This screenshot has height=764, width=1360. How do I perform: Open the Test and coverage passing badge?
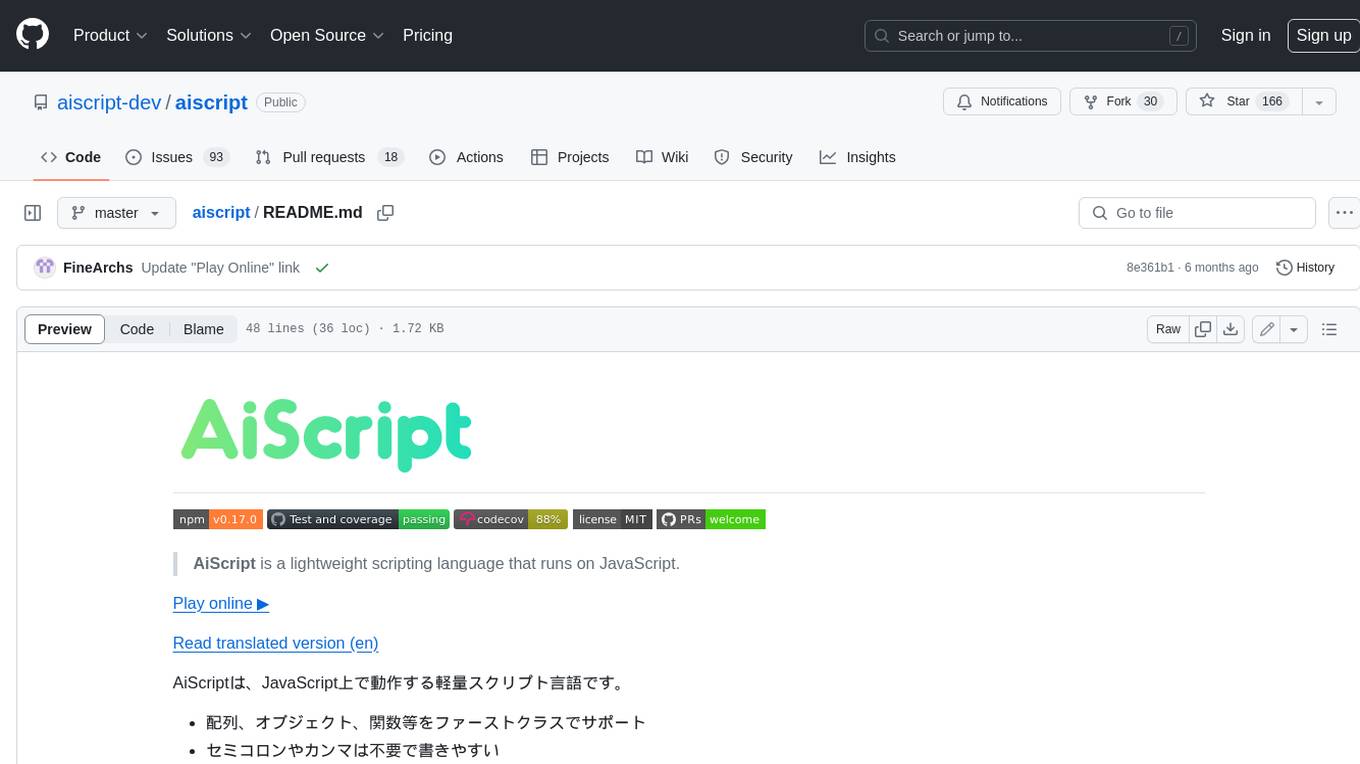(x=358, y=519)
